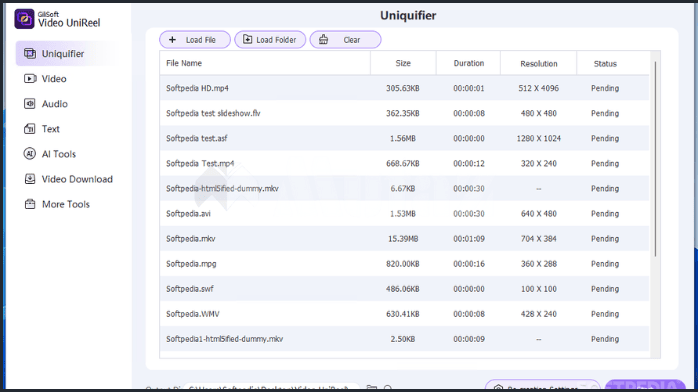The width and height of the screenshot is (698, 392).
Task: Click the file list vertical scrollbar
Action: 655,159
